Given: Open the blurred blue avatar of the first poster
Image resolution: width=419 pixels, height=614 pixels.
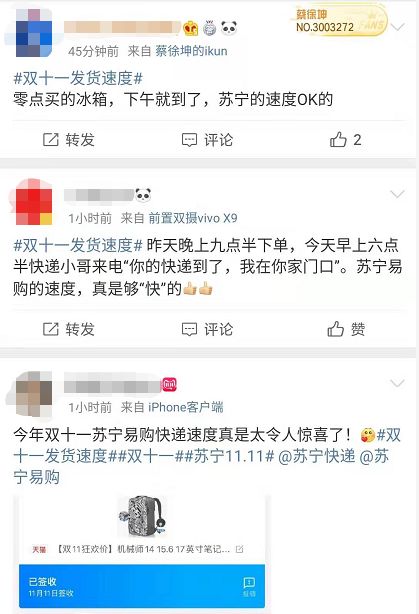Looking at the screenshot, I should coord(34,33).
